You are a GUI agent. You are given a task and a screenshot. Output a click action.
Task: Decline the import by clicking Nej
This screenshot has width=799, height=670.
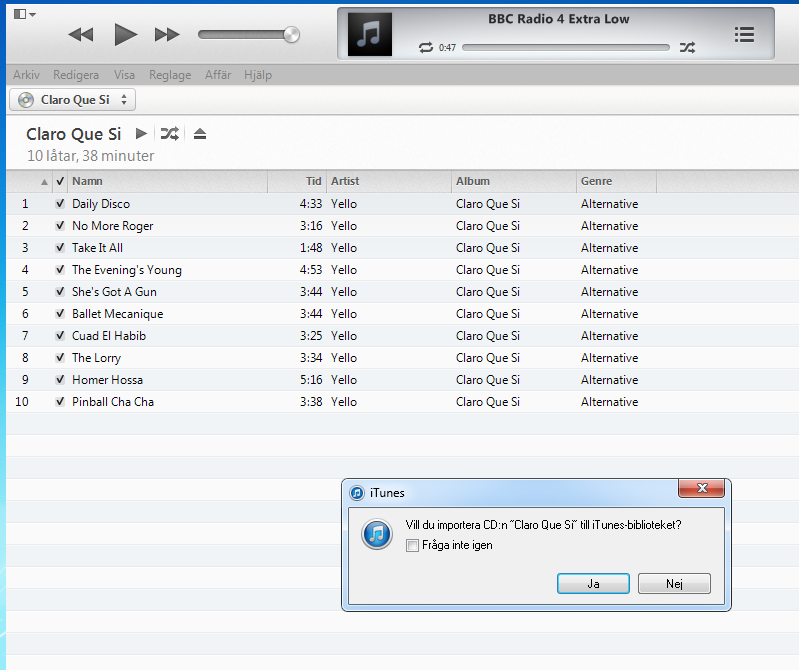(x=674, y=583)
